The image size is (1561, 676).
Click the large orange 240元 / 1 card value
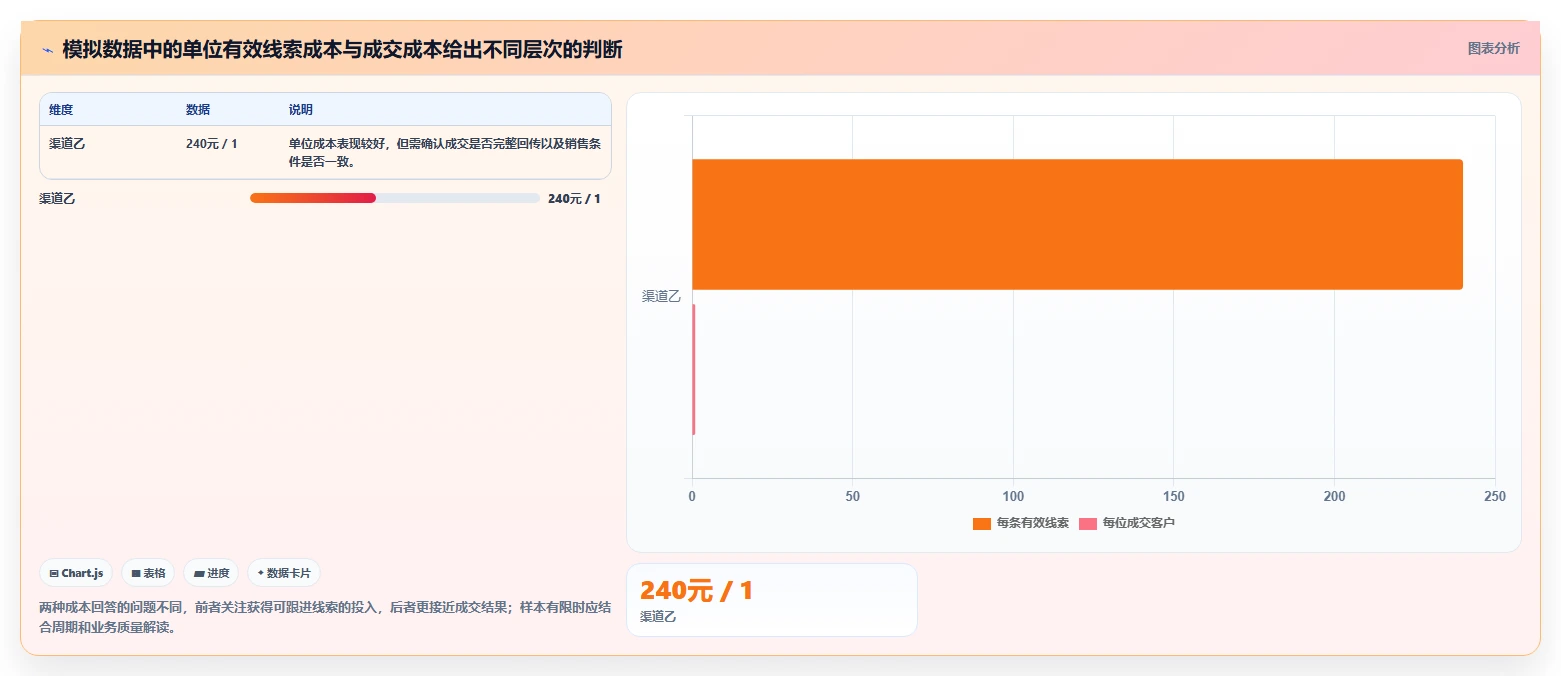tap(696, 590)
